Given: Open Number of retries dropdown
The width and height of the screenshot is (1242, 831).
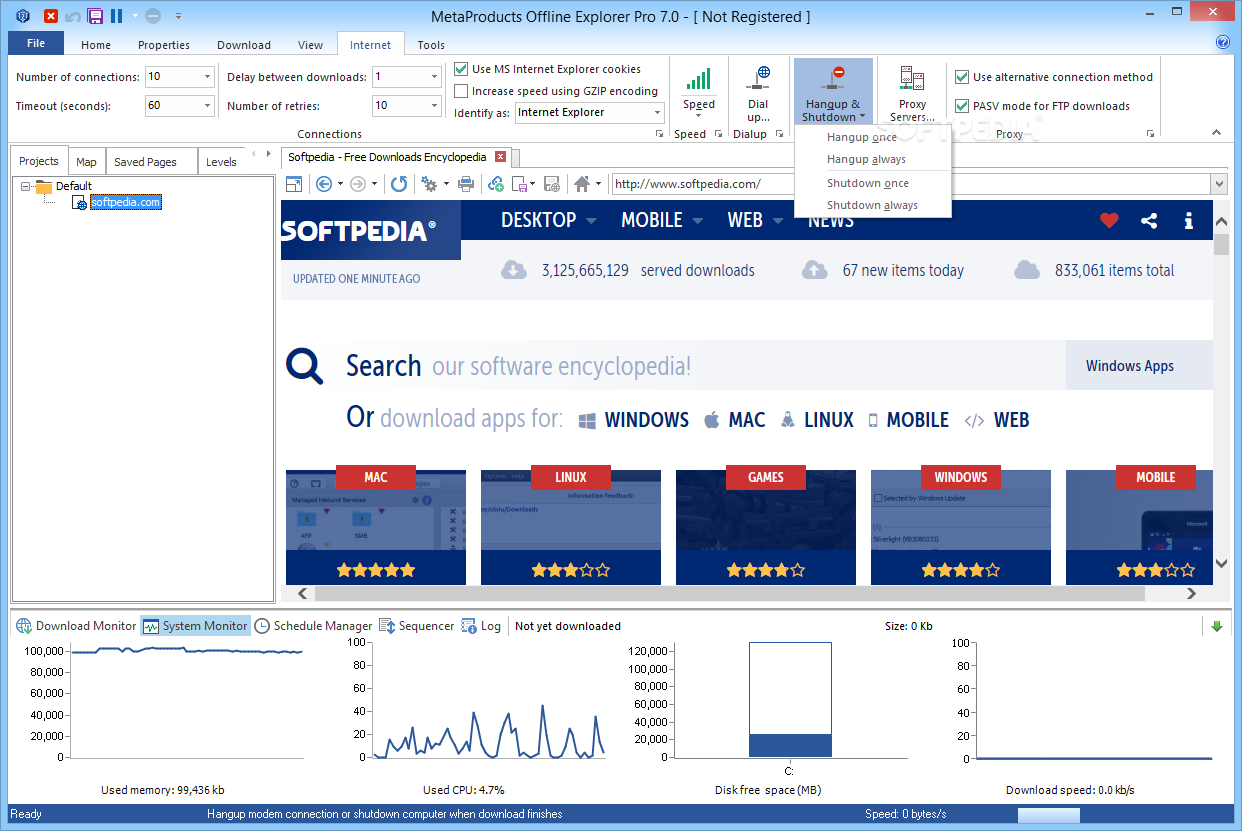Looking at the screenshot, I should (434, 105).
